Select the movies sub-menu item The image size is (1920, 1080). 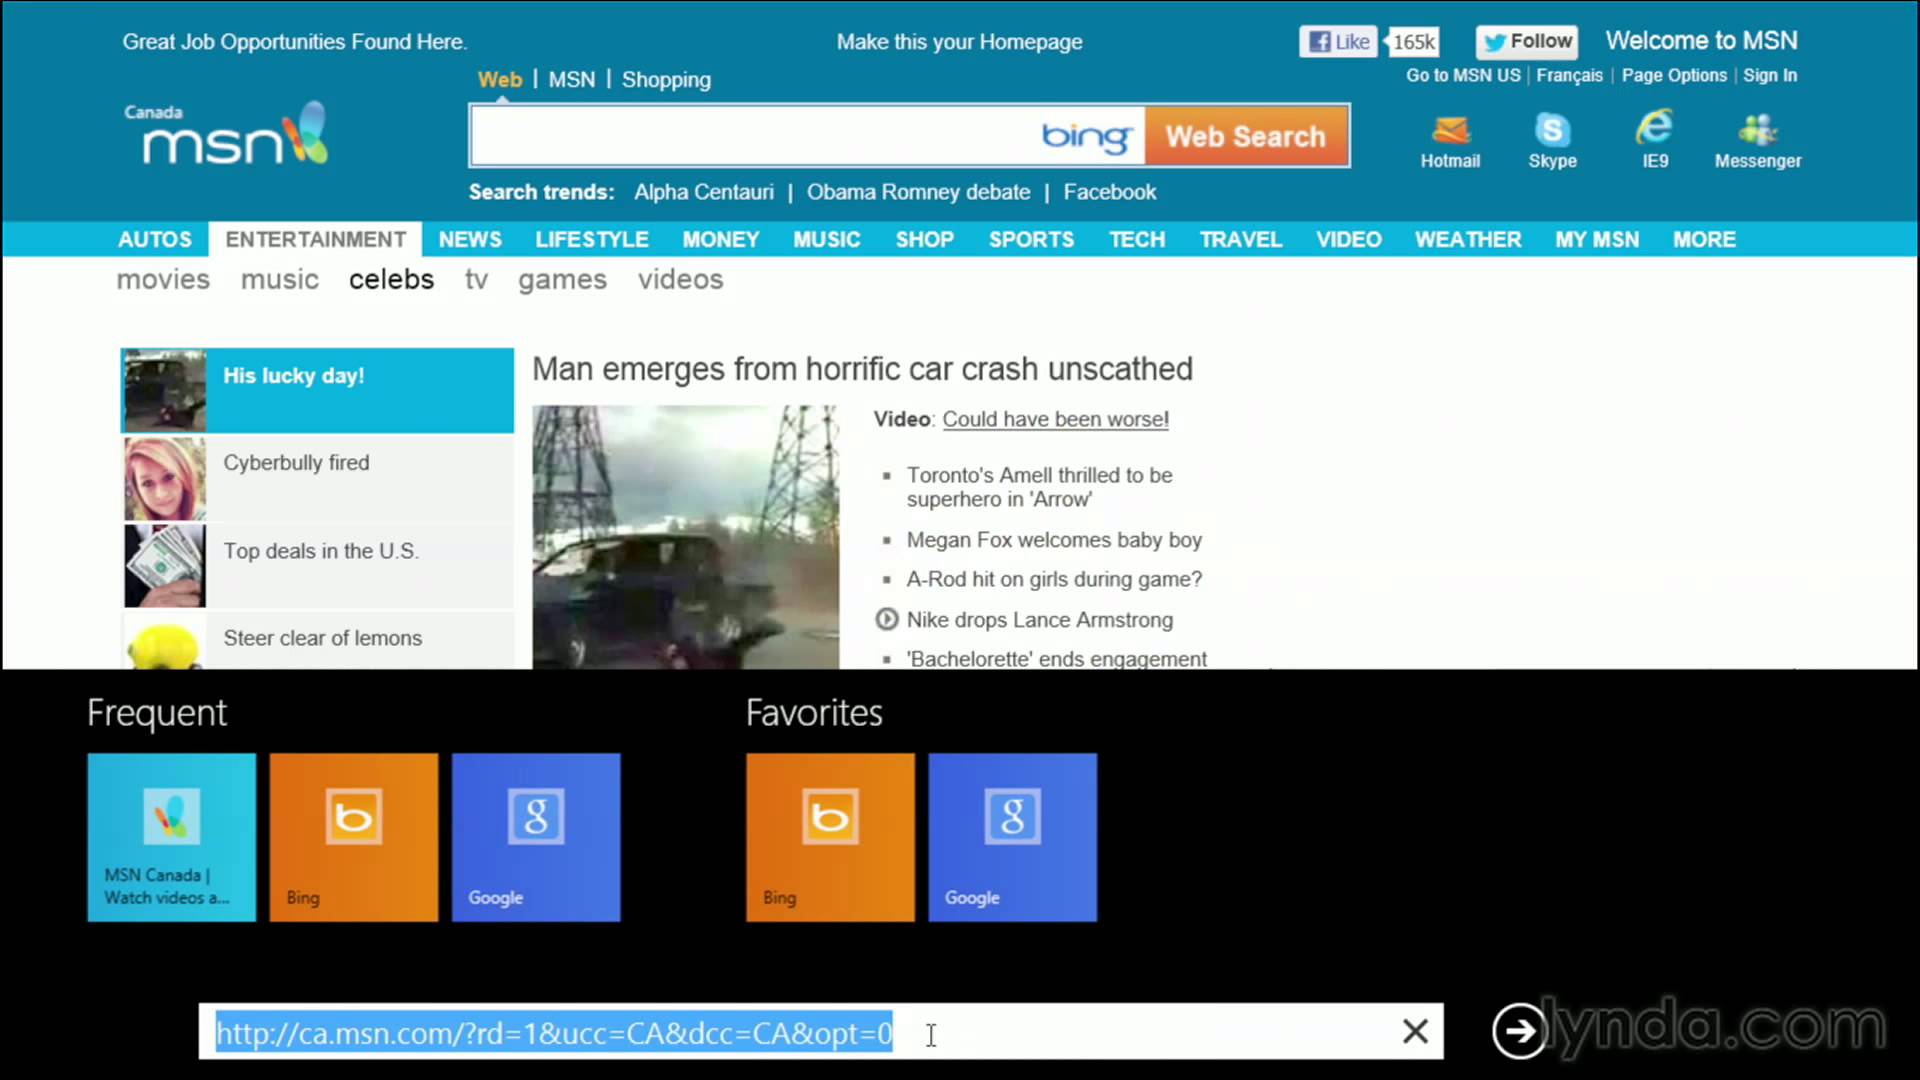[x=163, y=280]
